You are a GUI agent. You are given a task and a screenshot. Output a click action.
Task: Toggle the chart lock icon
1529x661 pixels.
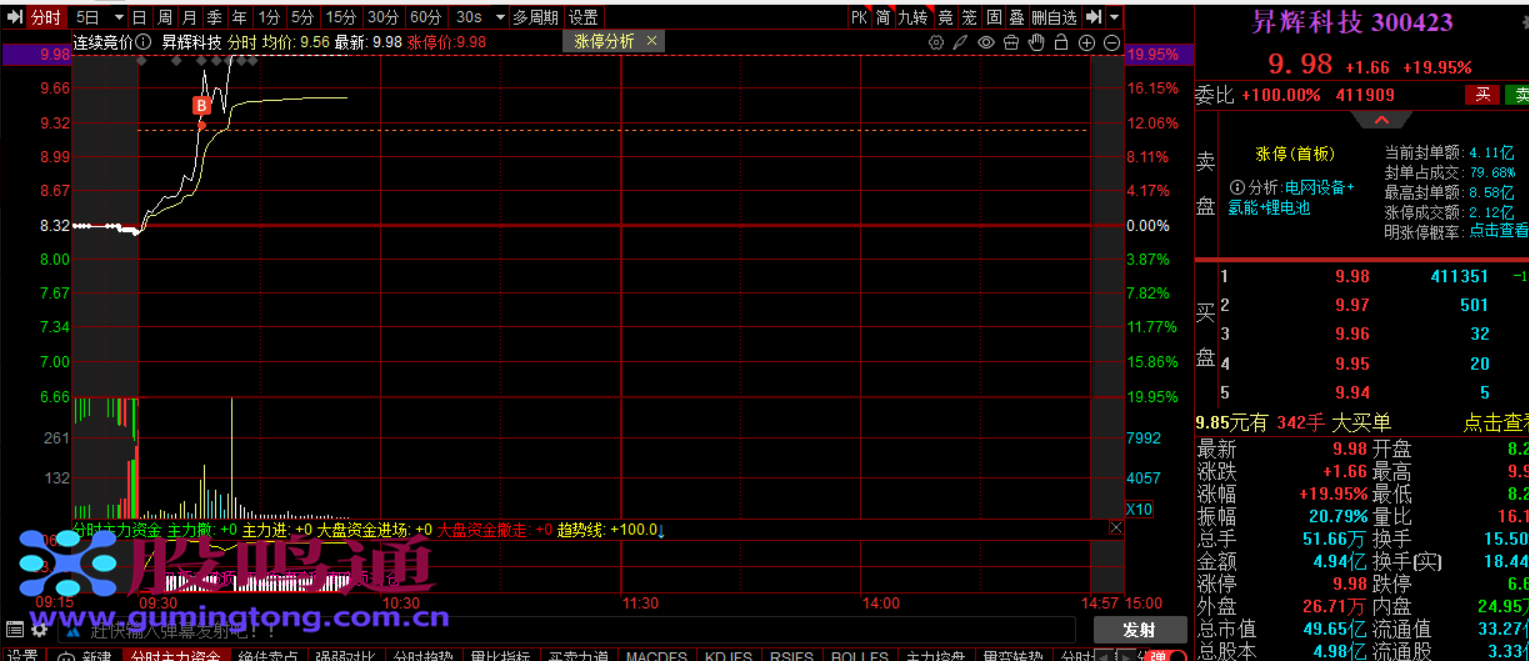1061,42
